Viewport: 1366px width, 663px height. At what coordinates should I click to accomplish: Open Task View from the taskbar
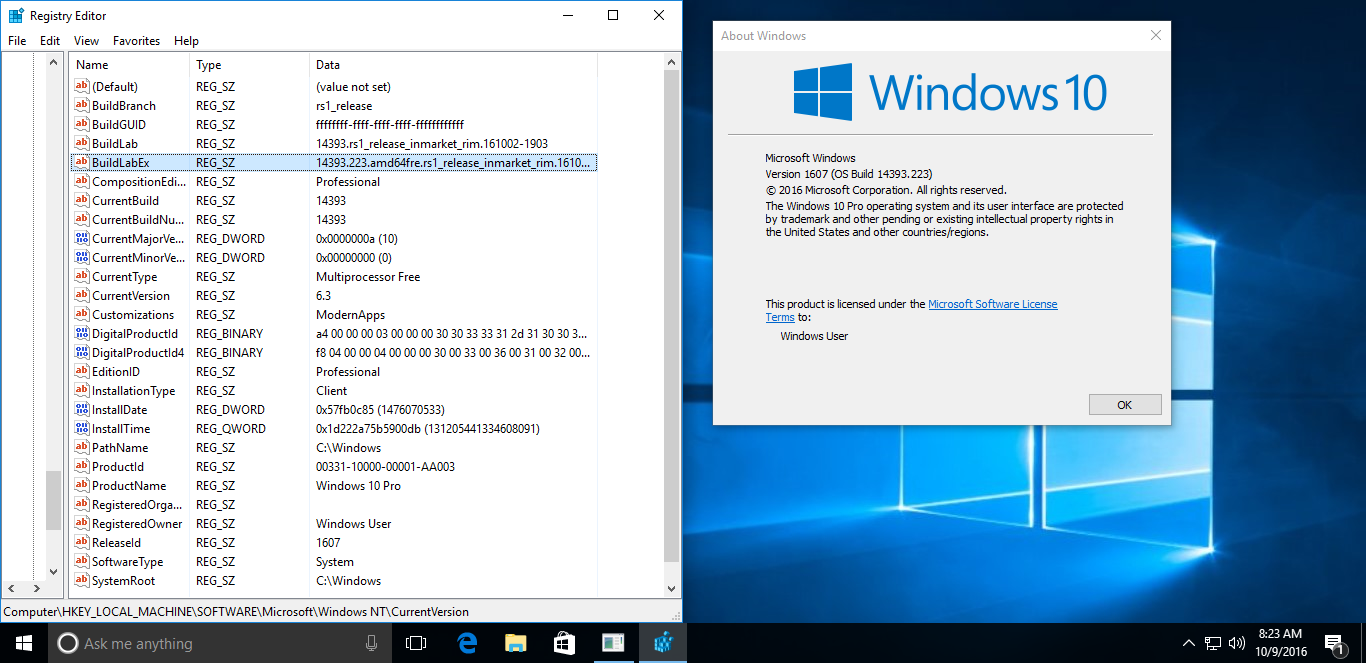(x=416, y=643)
